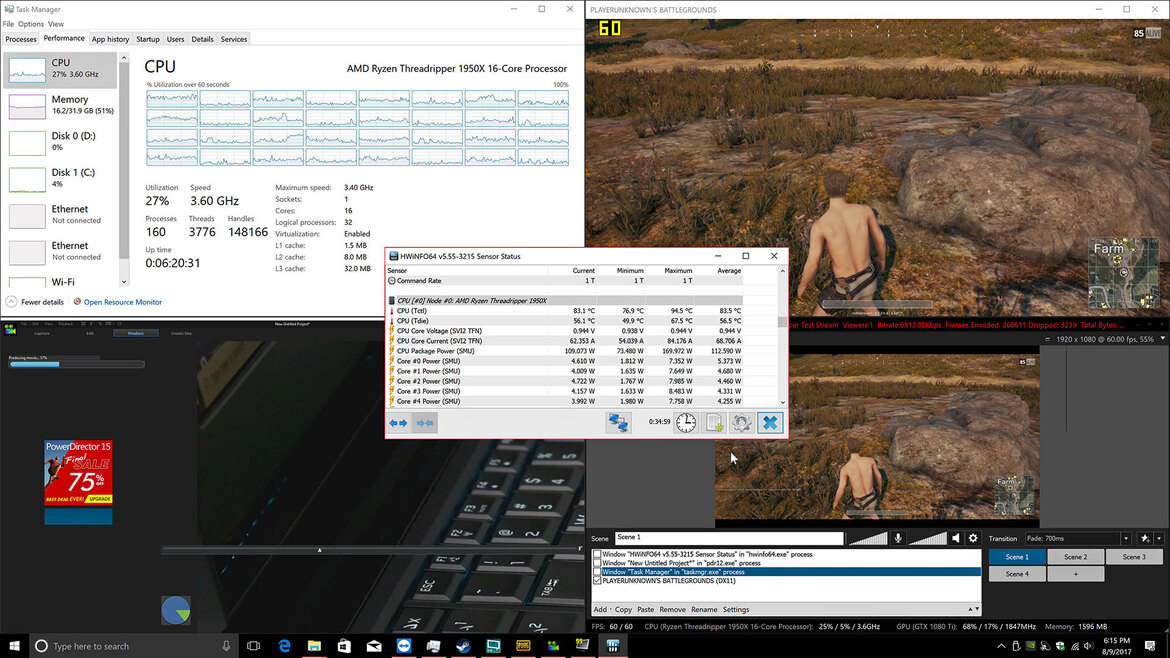Open Action Center notifications icon
Viewport: 1170px width, 658px height.
1151,646
